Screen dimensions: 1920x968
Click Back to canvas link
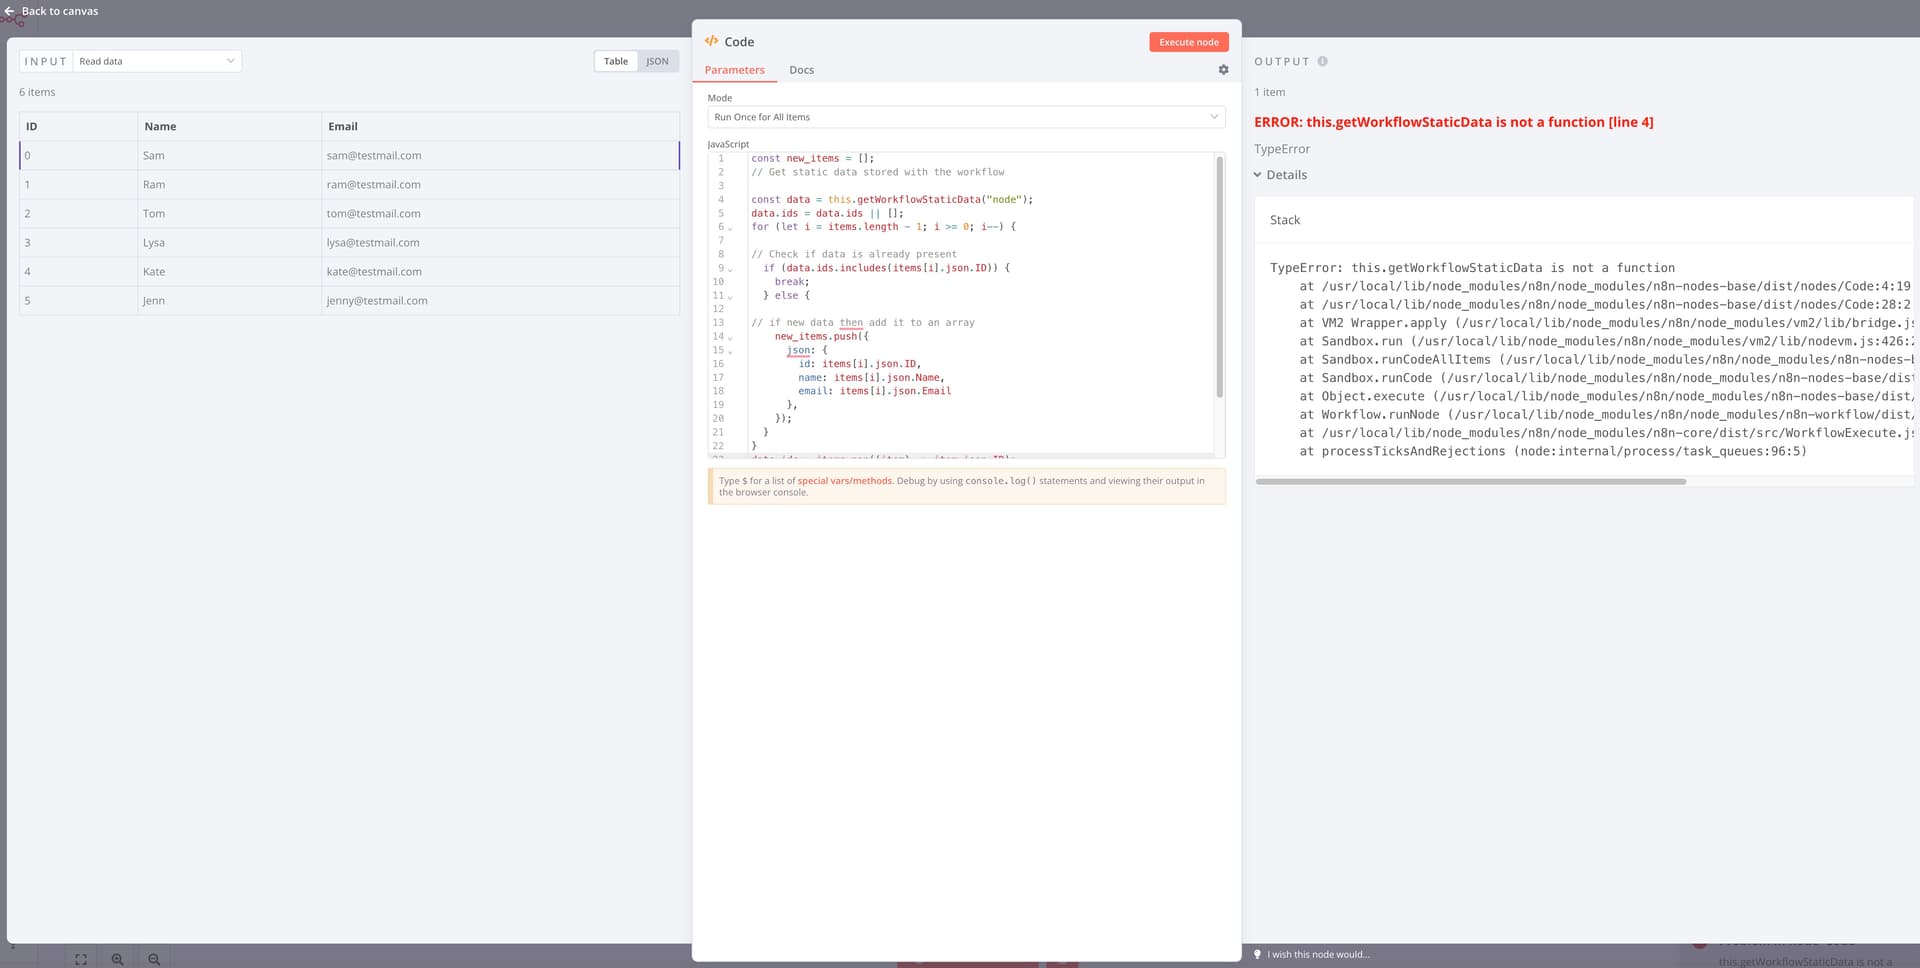(60, 11)
